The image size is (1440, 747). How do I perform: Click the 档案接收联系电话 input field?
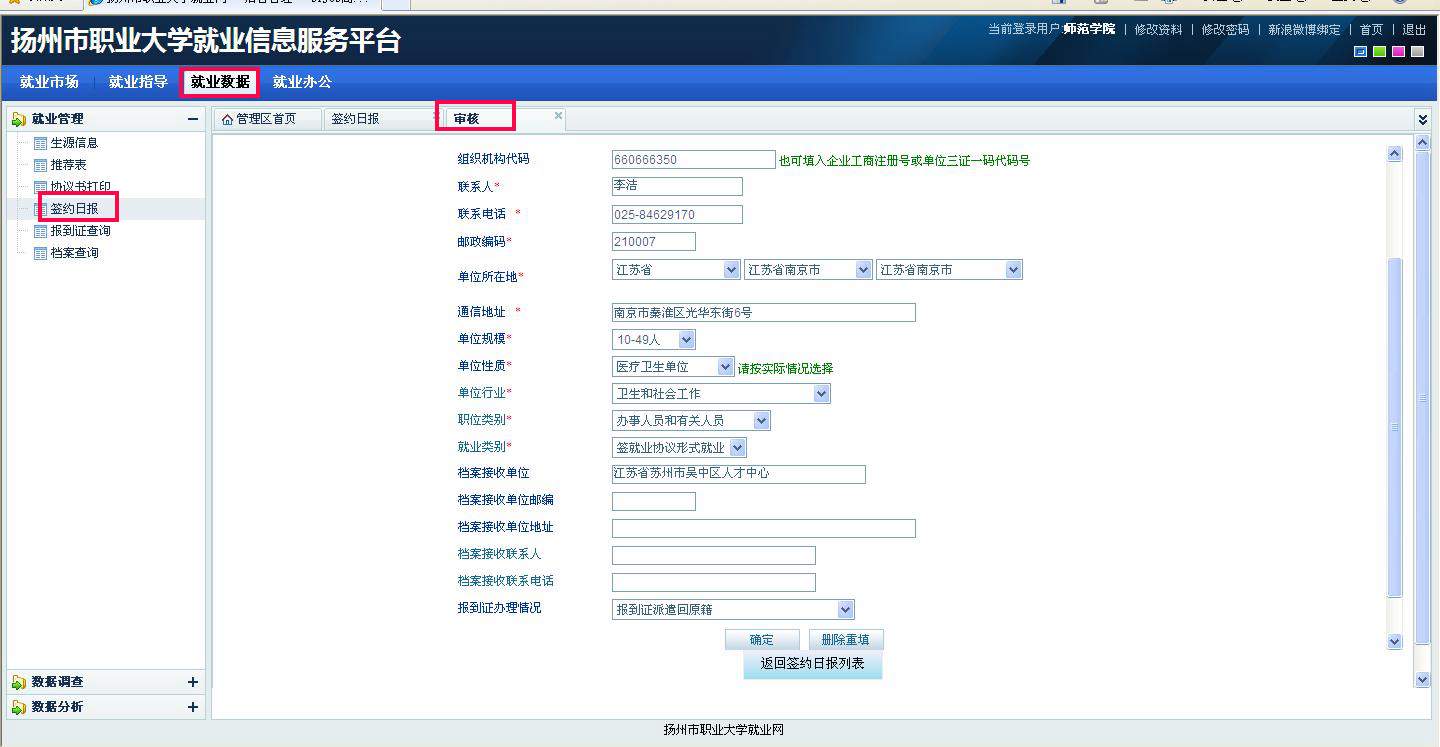pos(713,582)
